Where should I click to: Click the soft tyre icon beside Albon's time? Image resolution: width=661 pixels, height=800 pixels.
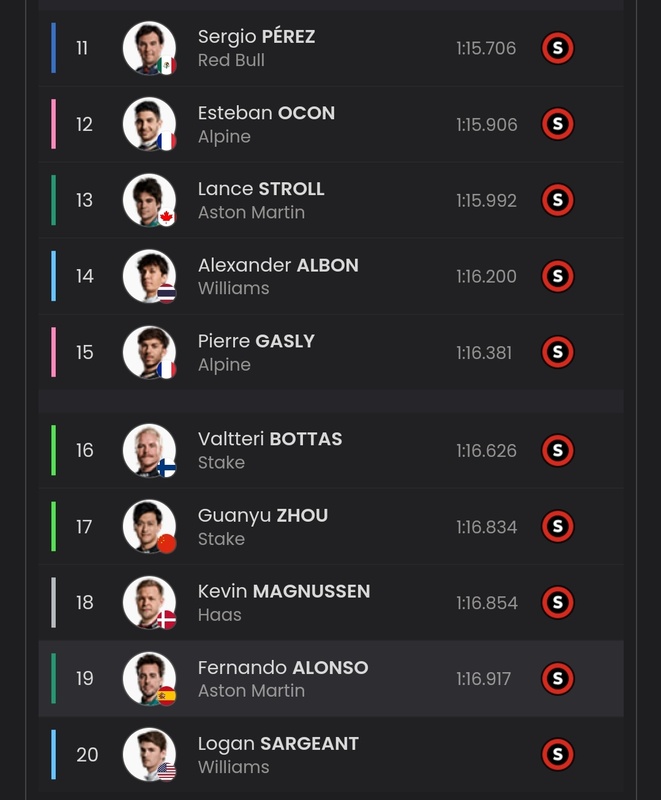pos(557,276)
